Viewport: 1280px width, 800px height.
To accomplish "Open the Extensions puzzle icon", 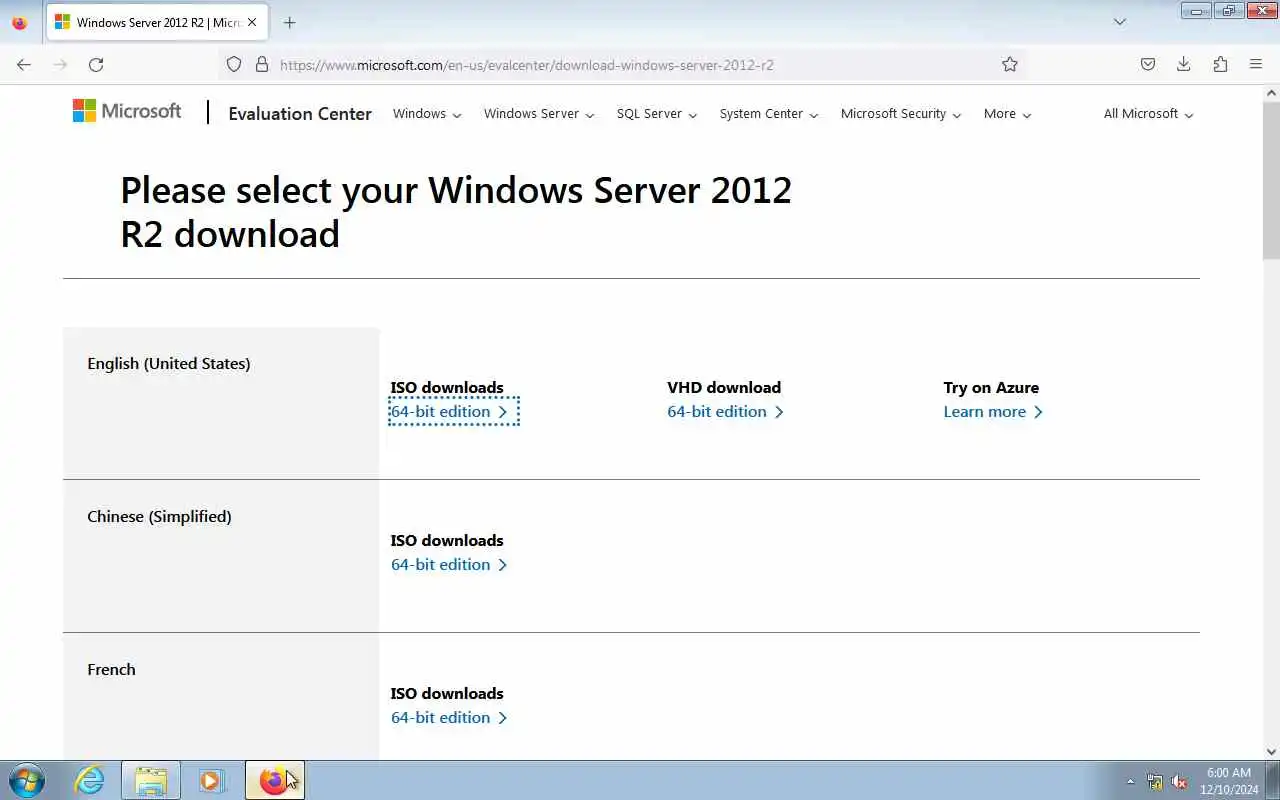I will 1220,64.
